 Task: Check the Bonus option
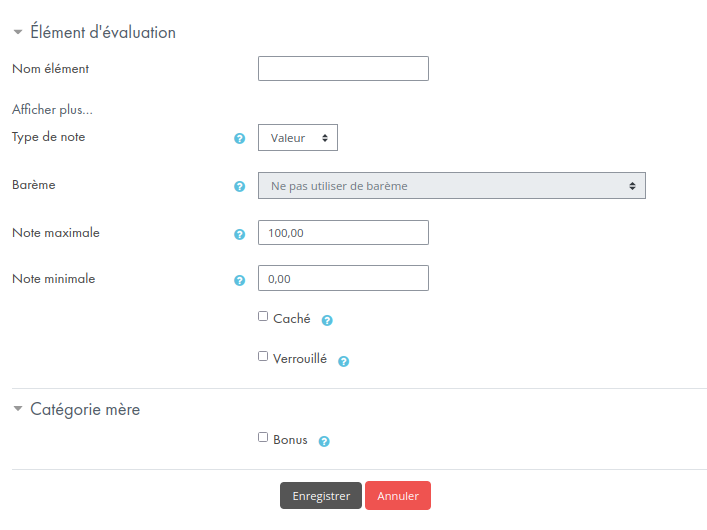click(x=263, y=437)
